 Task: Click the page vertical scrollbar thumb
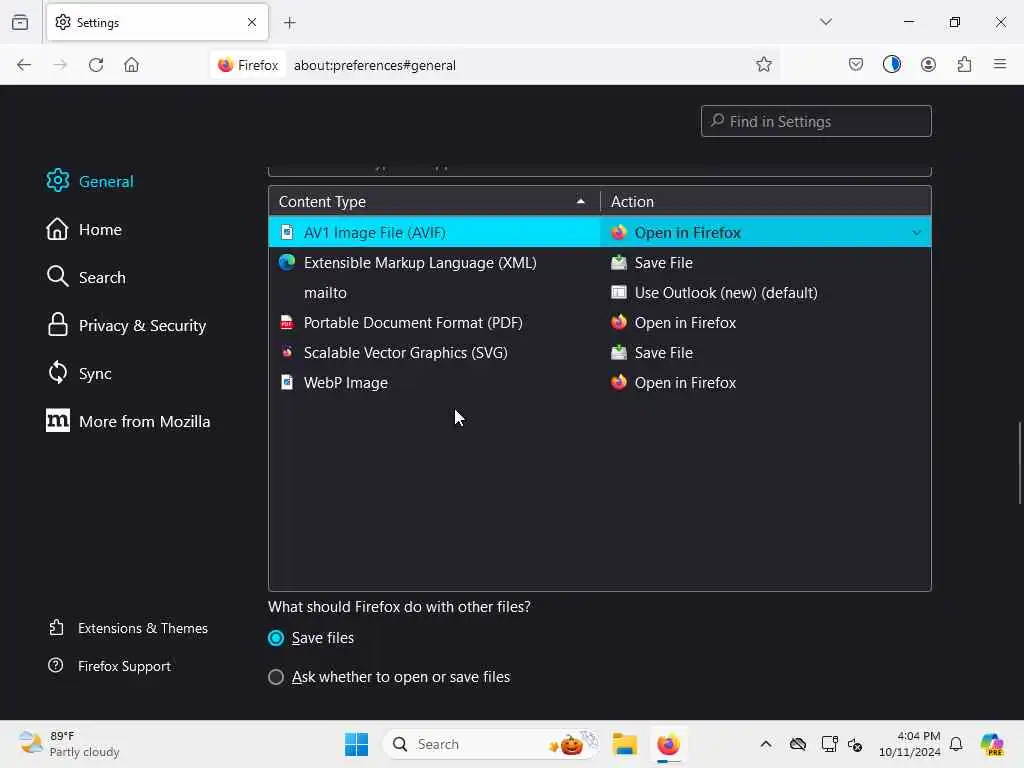pos(1019,463)
